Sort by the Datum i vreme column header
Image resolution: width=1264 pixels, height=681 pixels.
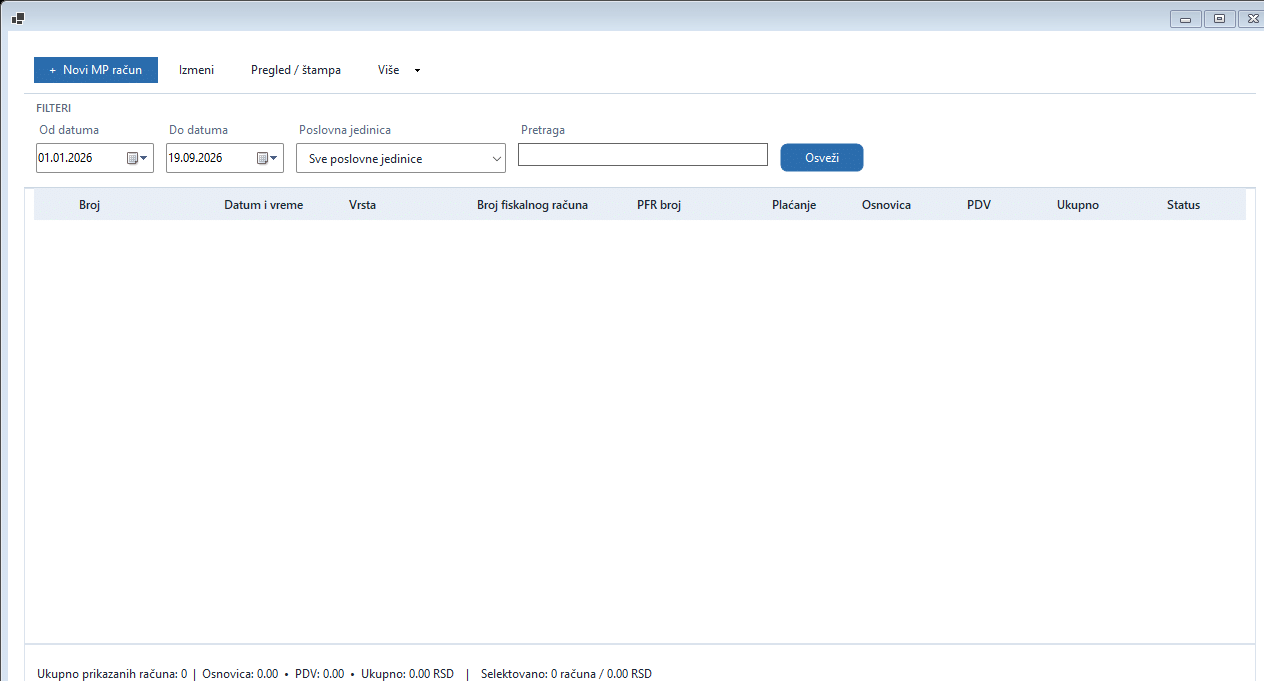(263, 205)
